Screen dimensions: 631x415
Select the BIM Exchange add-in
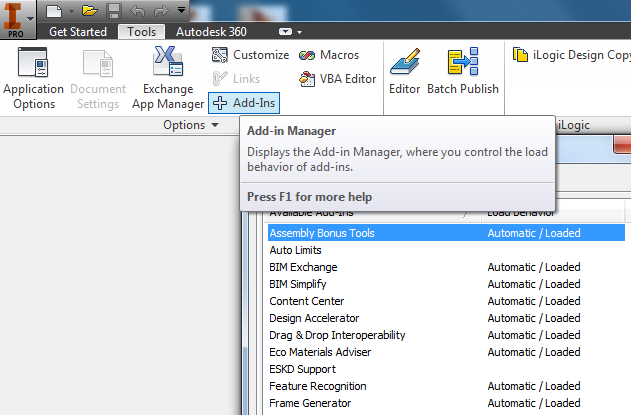303,267
